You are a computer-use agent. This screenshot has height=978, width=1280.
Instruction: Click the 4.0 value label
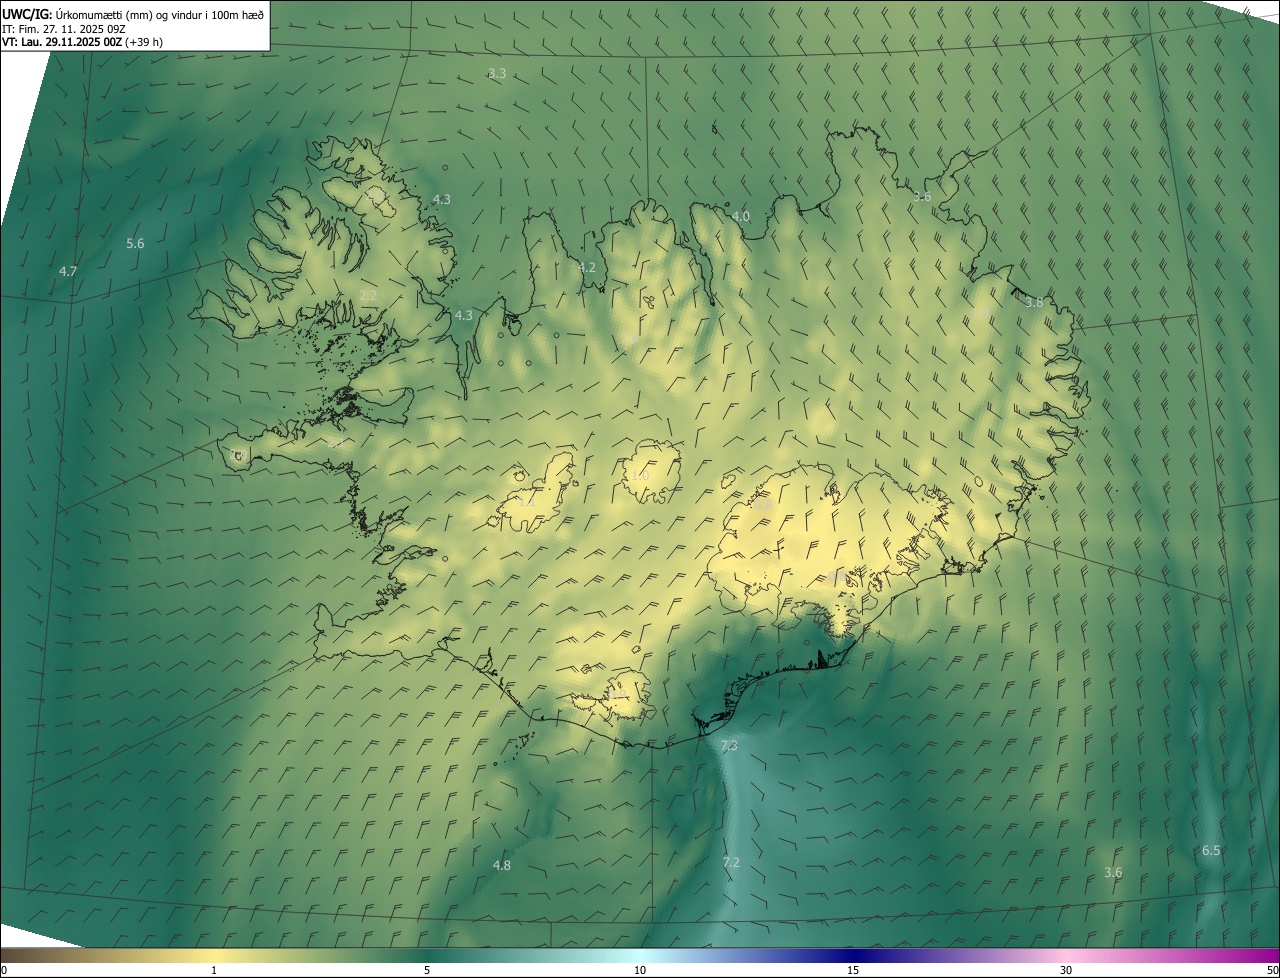click(740, 216)
